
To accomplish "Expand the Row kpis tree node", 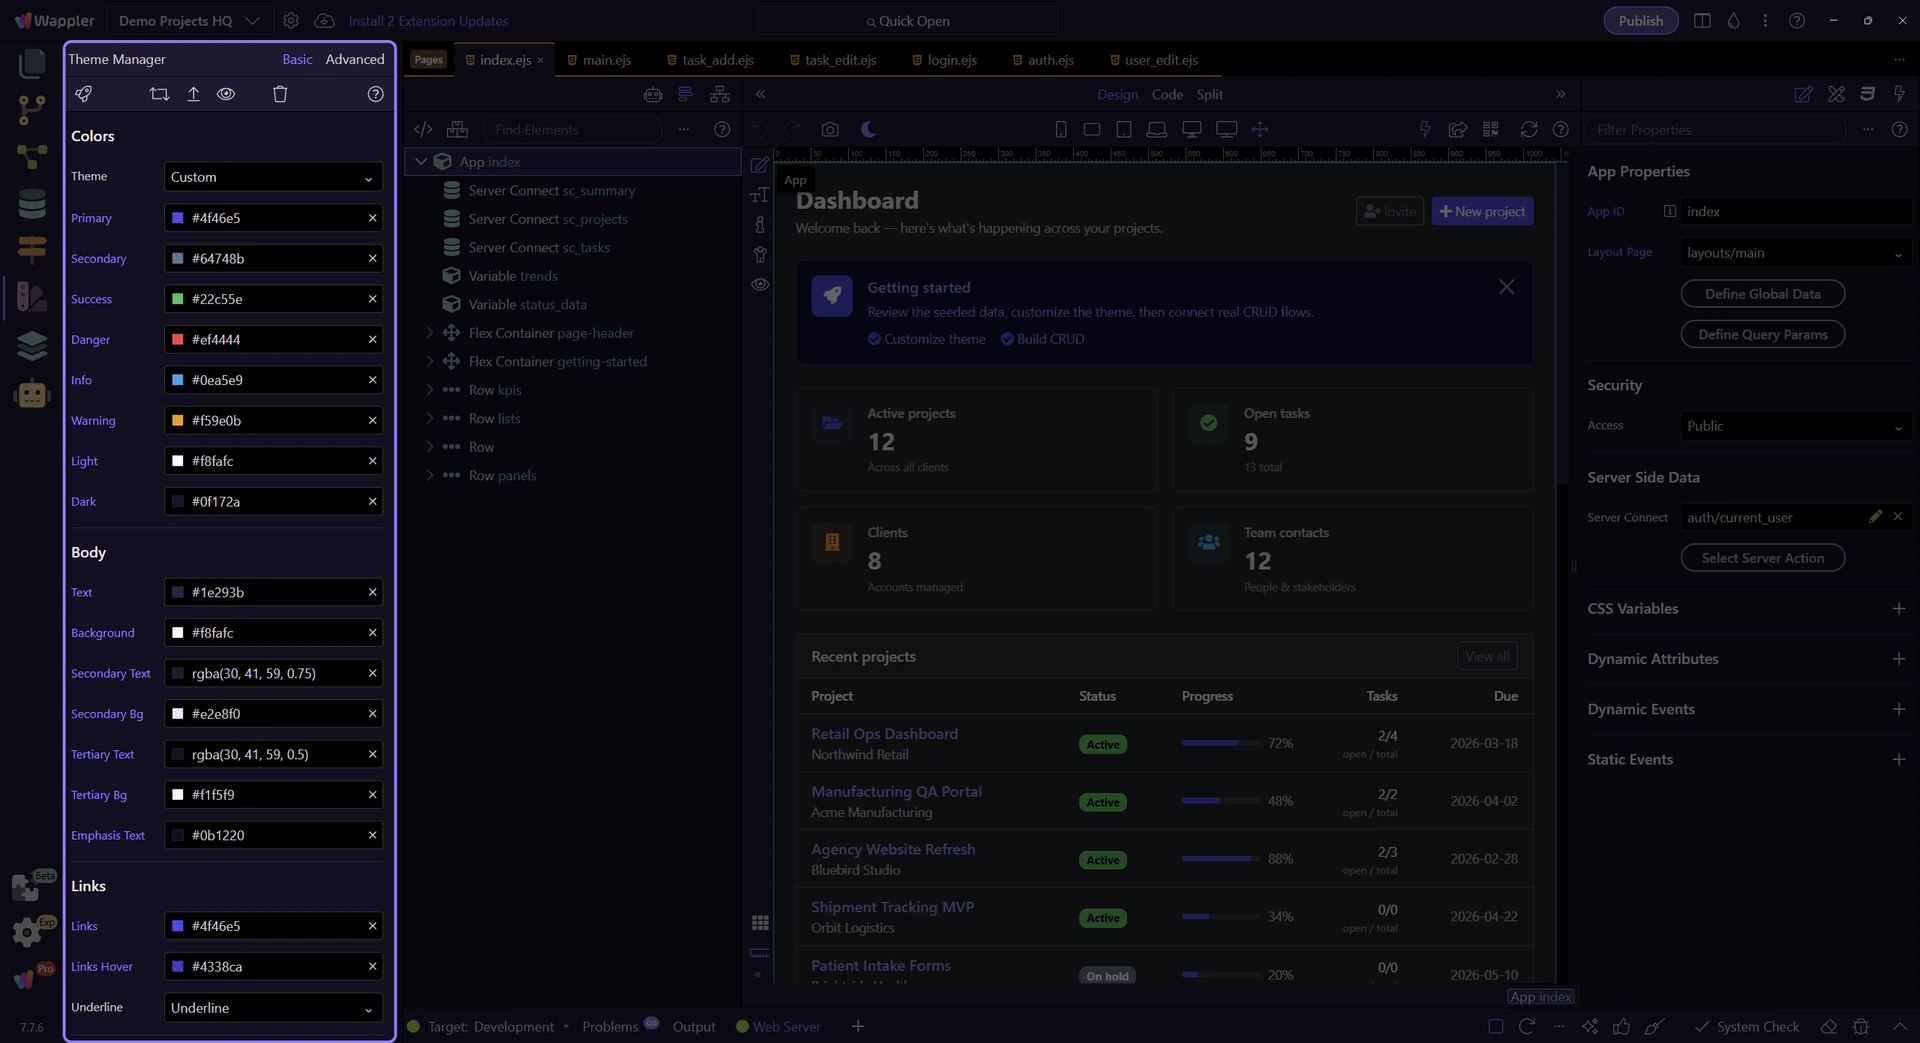I will 430,390.
